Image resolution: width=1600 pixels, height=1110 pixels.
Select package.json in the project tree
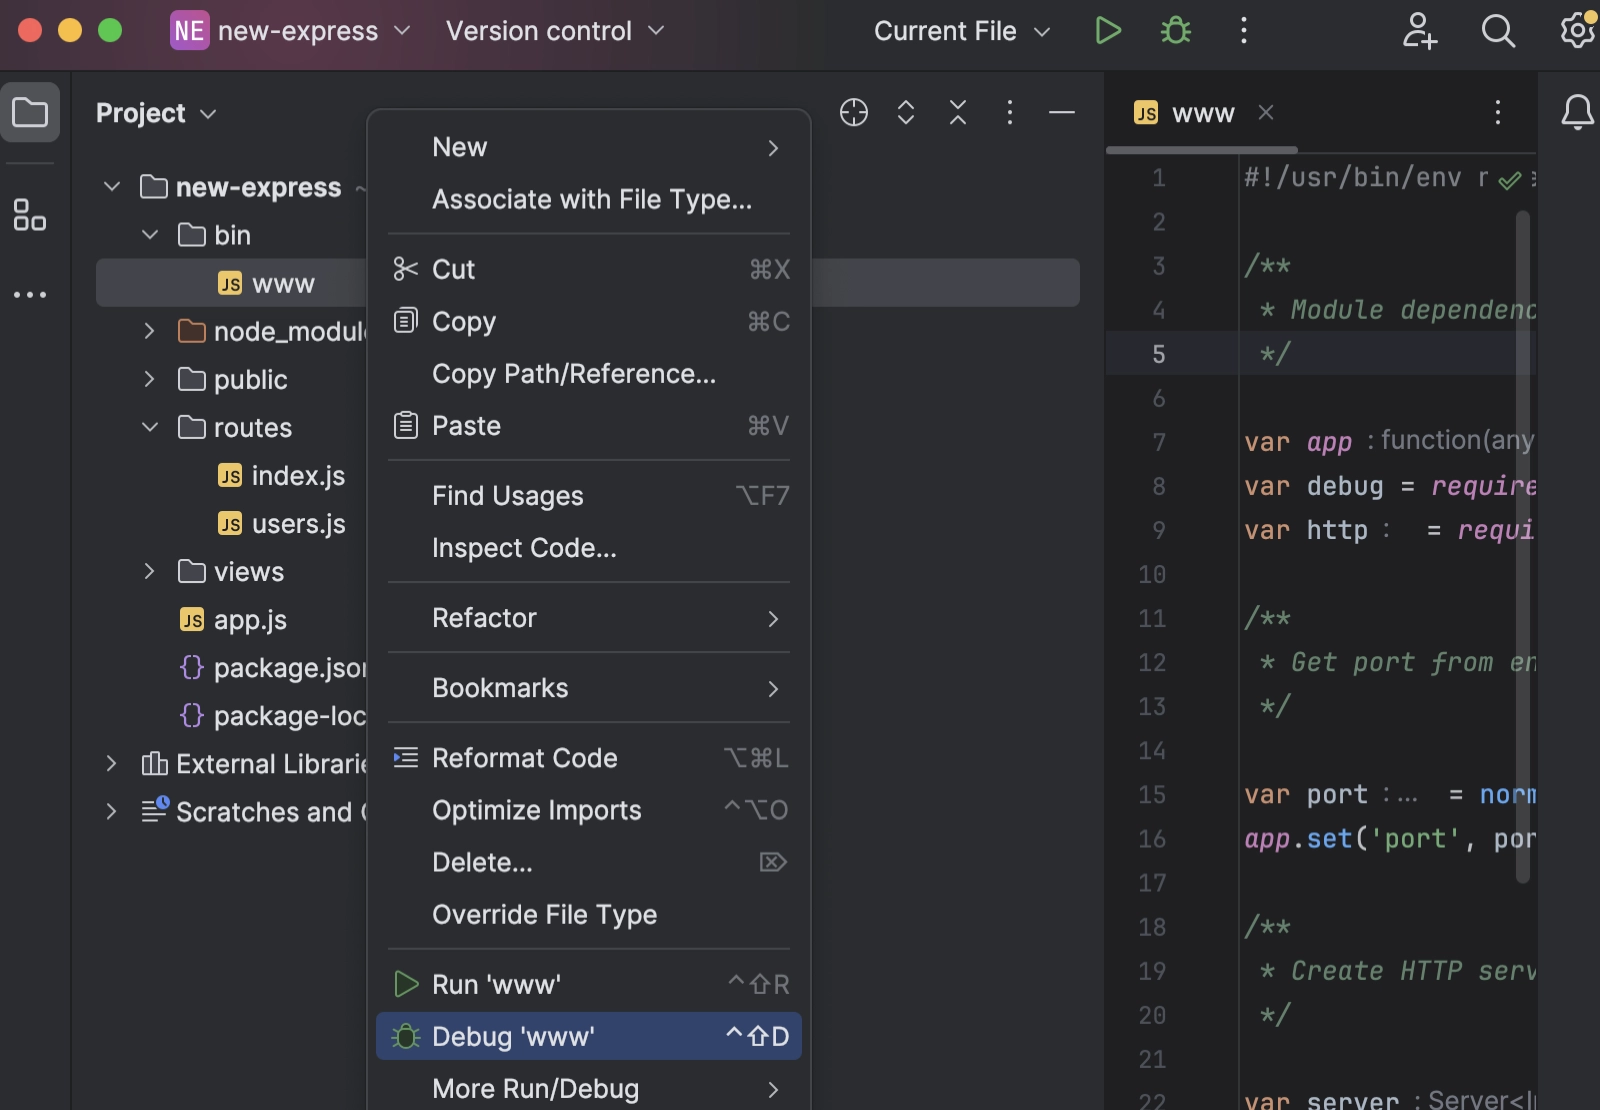coord(272,668)
